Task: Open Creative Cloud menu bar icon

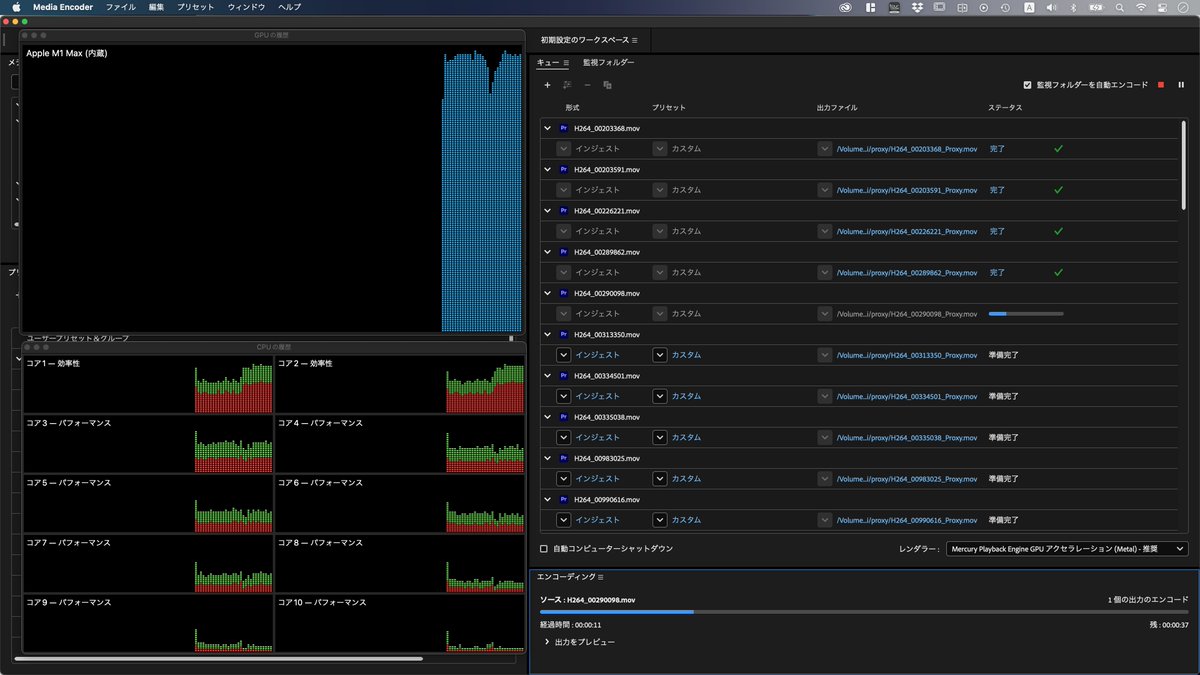Action: 846,7
